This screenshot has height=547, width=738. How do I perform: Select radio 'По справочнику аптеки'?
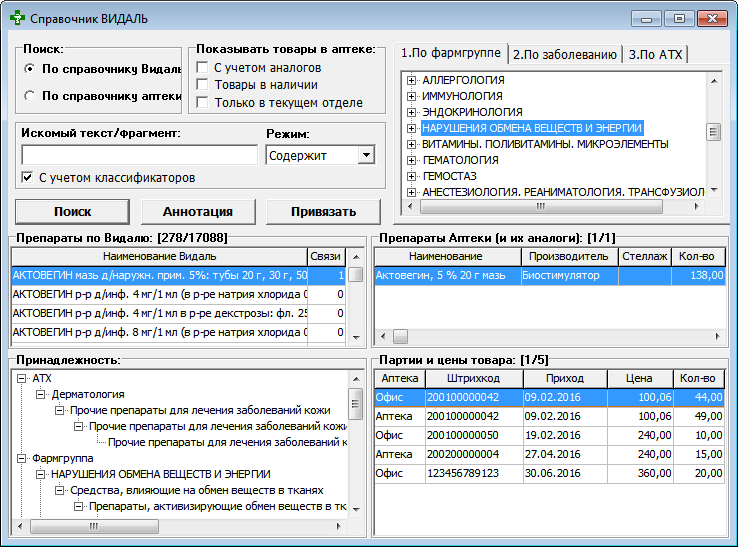29,96
